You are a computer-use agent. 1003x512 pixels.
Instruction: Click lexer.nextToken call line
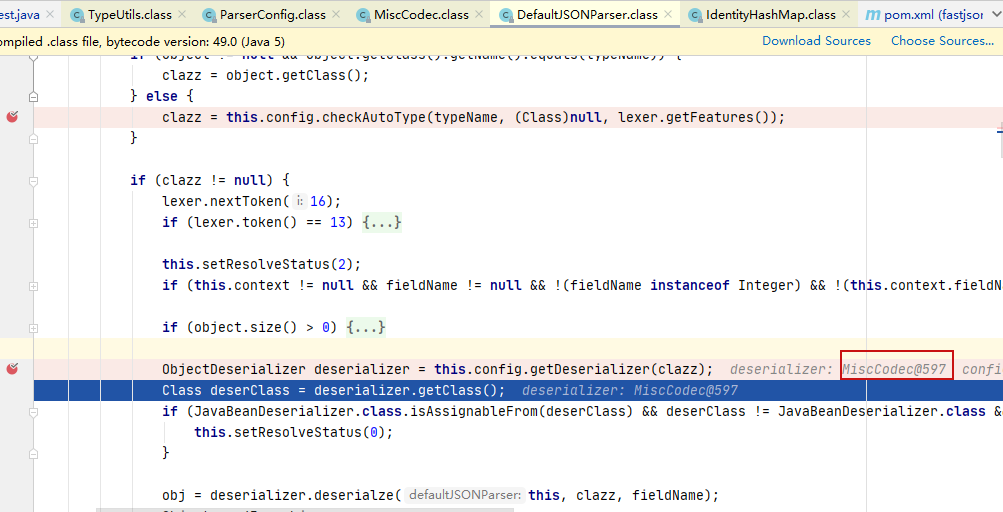[251, 202]
